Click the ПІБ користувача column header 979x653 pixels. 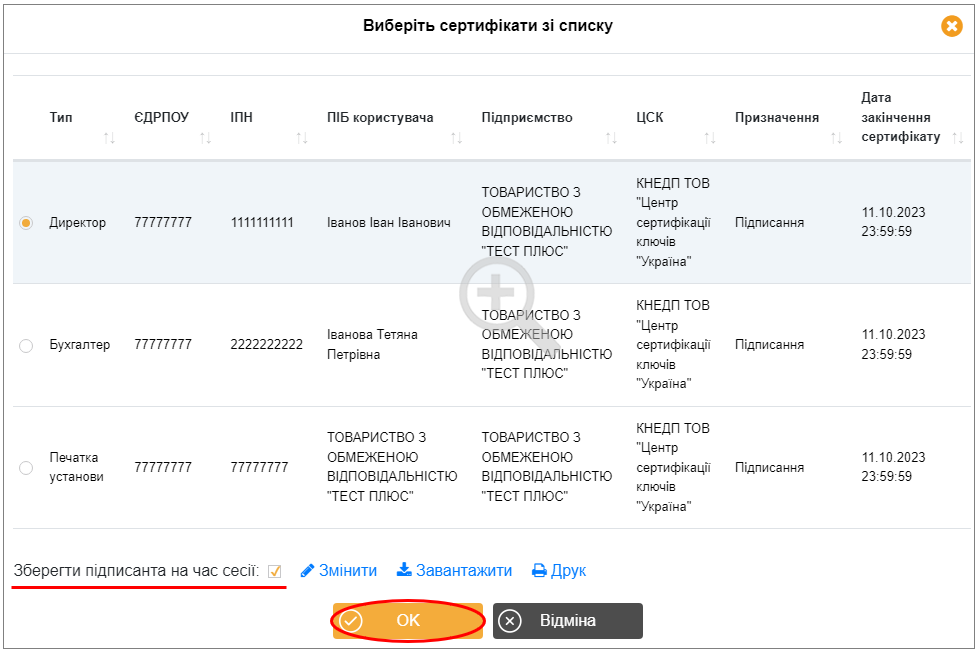click(380, 117)
